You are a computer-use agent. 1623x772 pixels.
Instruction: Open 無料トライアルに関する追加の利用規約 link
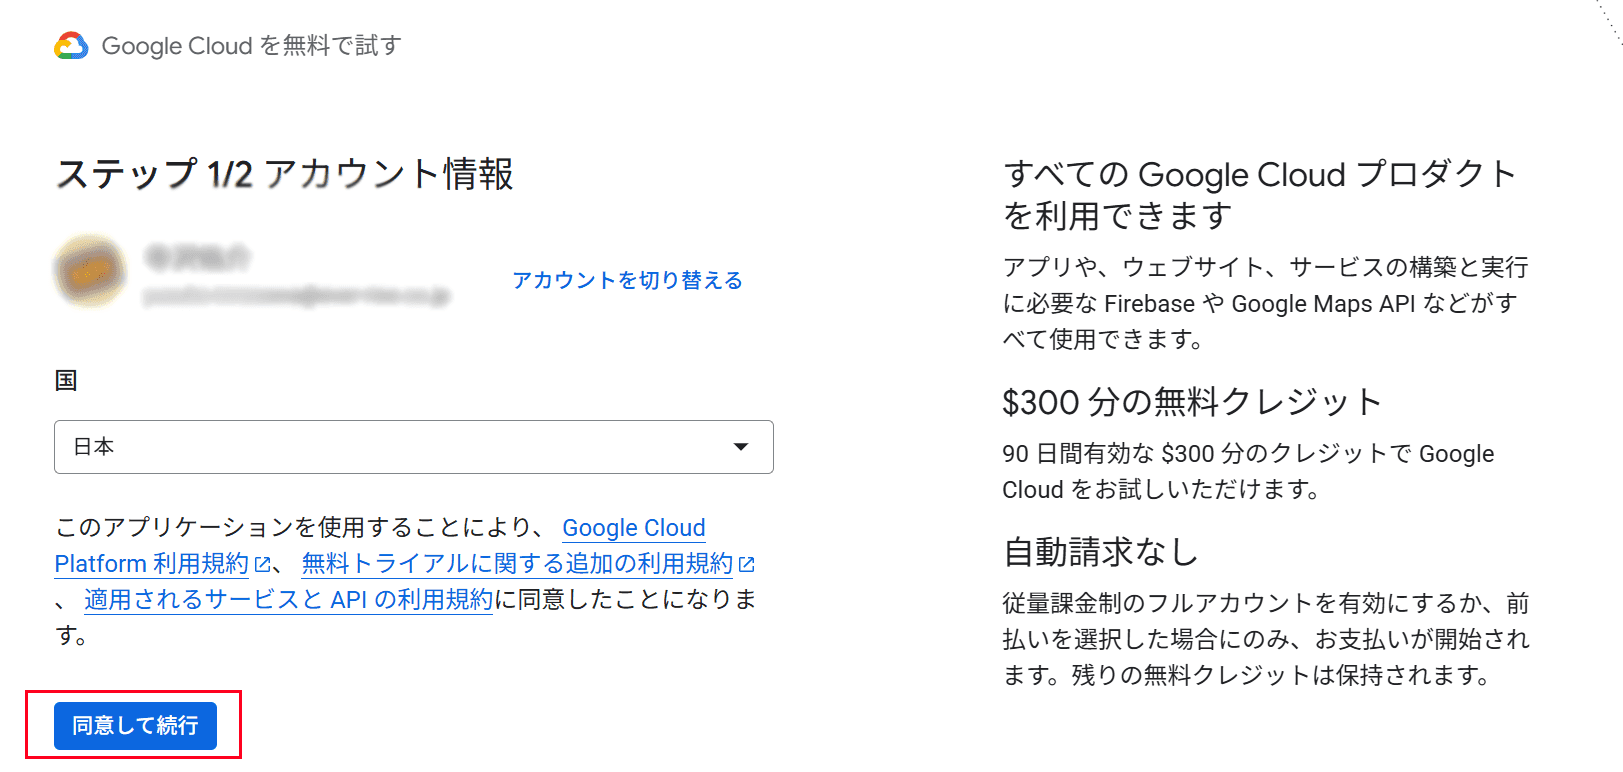coord(518,564)
